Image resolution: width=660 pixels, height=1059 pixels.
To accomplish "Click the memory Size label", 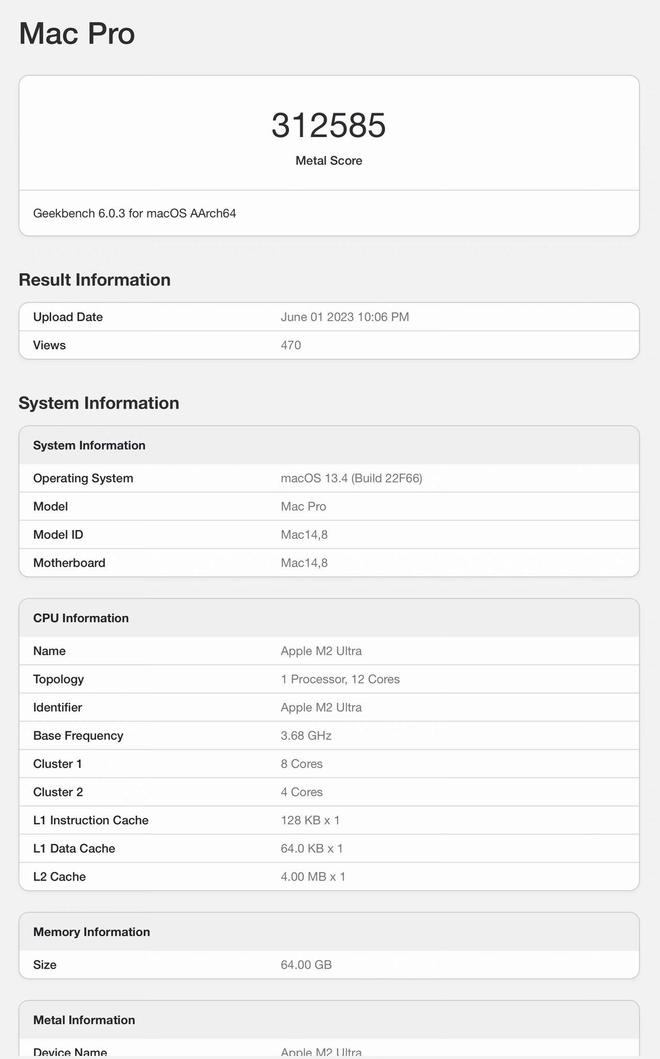I will [x=45, y=965].
